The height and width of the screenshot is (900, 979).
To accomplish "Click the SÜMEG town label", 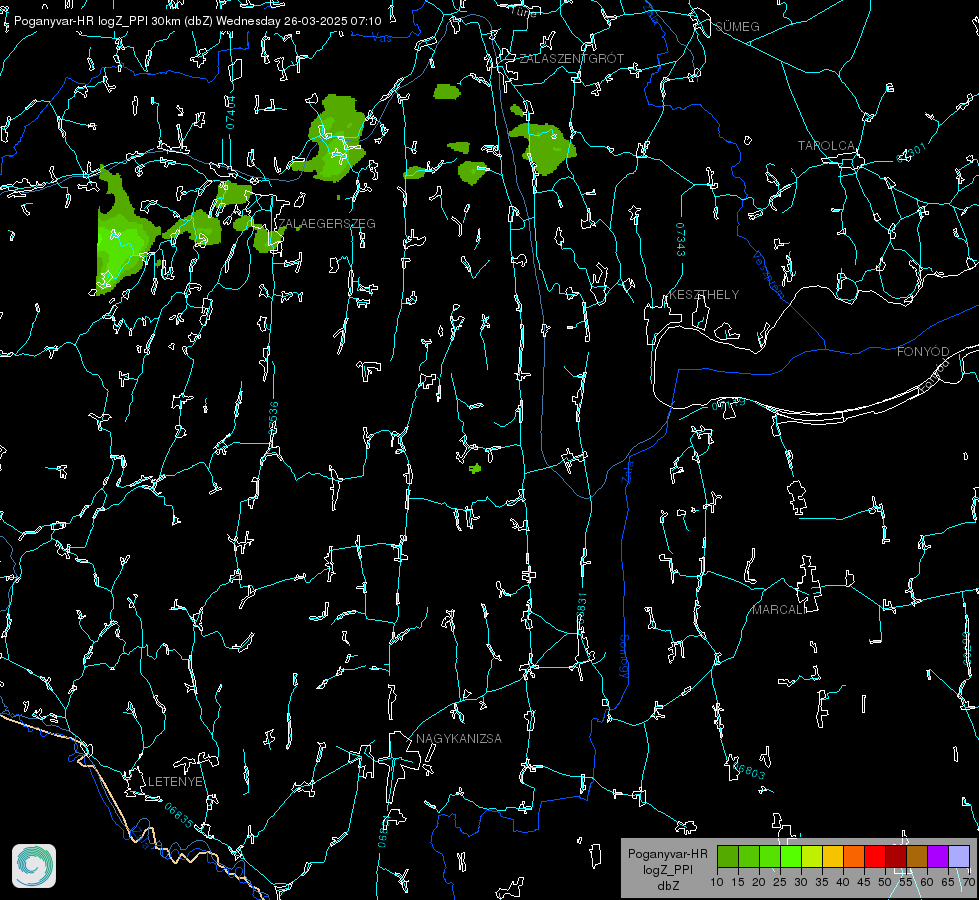I will click(737, 27).
